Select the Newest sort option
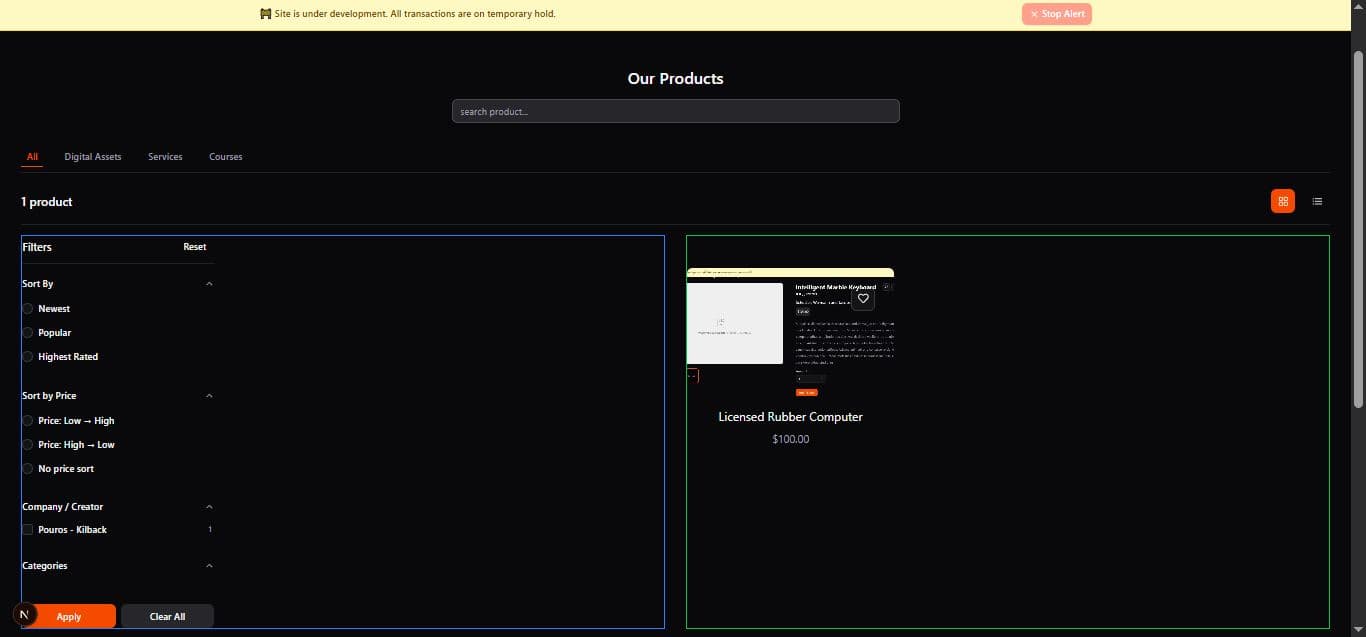Image resolution: width=1366 pixels, height=637 pixels. (28, 309)
